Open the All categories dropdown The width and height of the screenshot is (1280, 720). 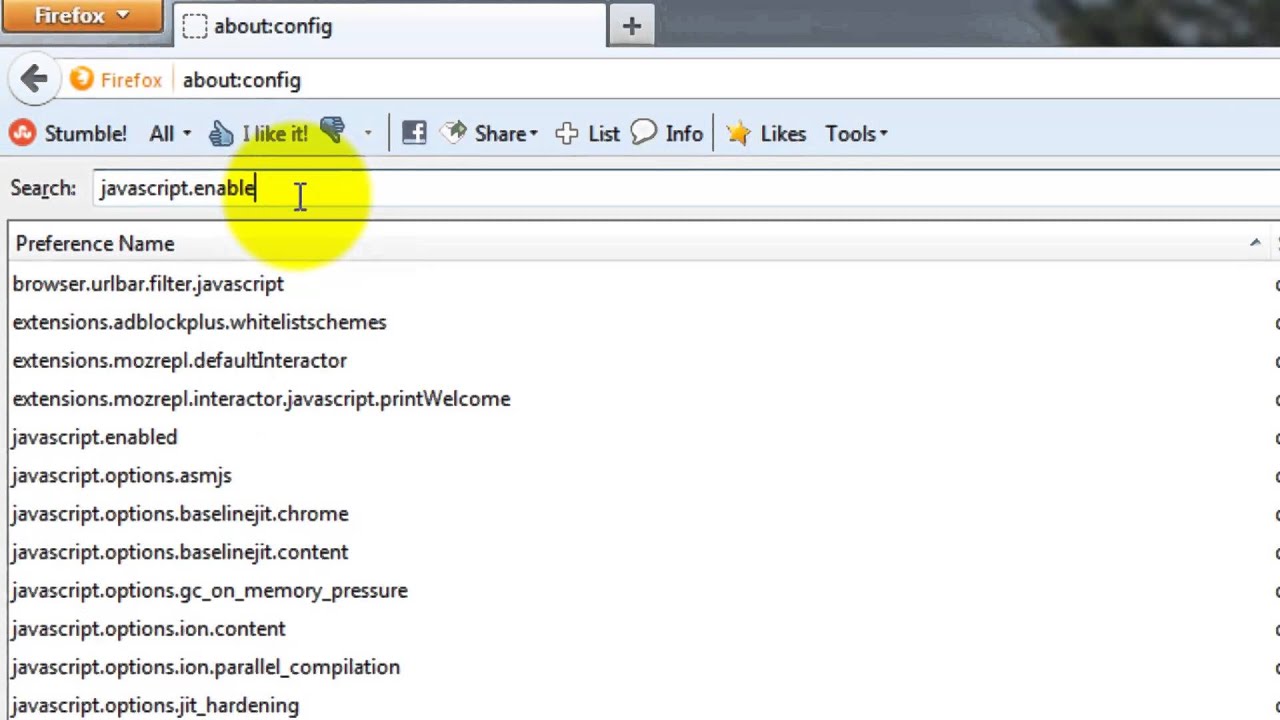169,133
